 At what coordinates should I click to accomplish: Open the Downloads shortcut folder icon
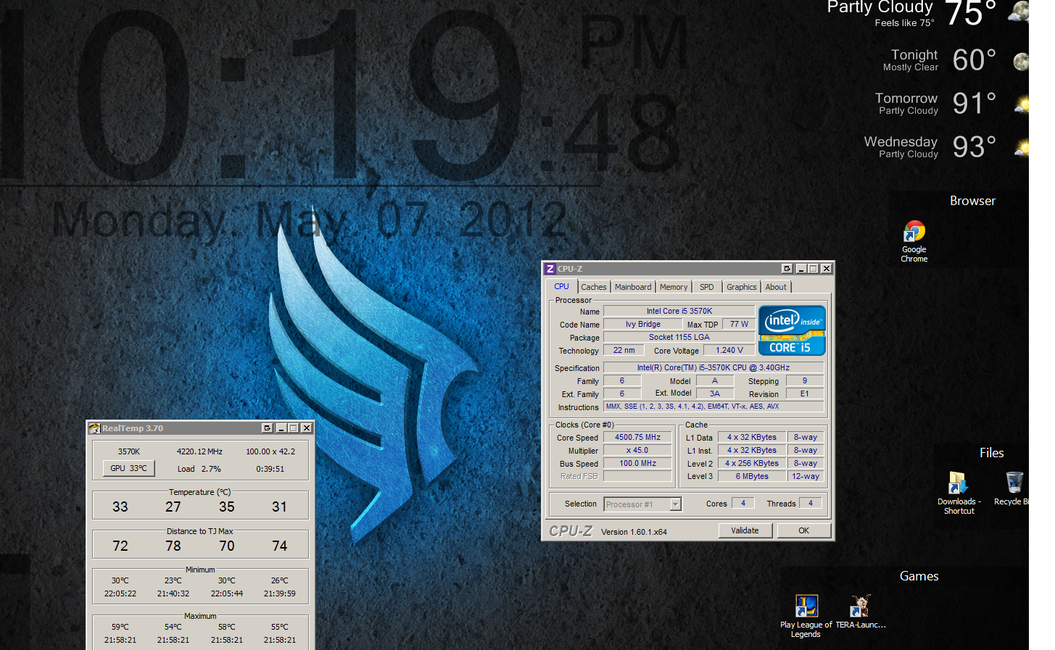tap(957, 483)
